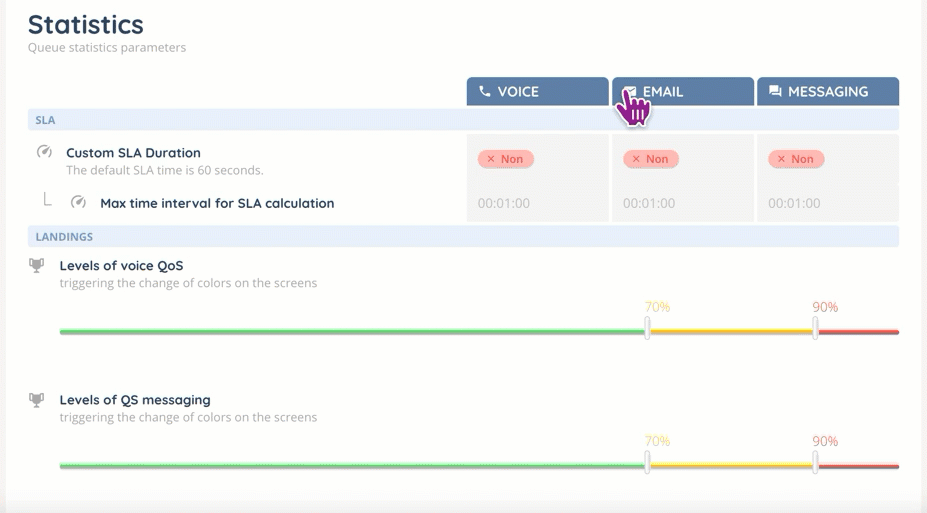Click the green section of voice QoS bar
Image resolution: width=927 pixels, height=513 pixels.
(x=350, y=331)
